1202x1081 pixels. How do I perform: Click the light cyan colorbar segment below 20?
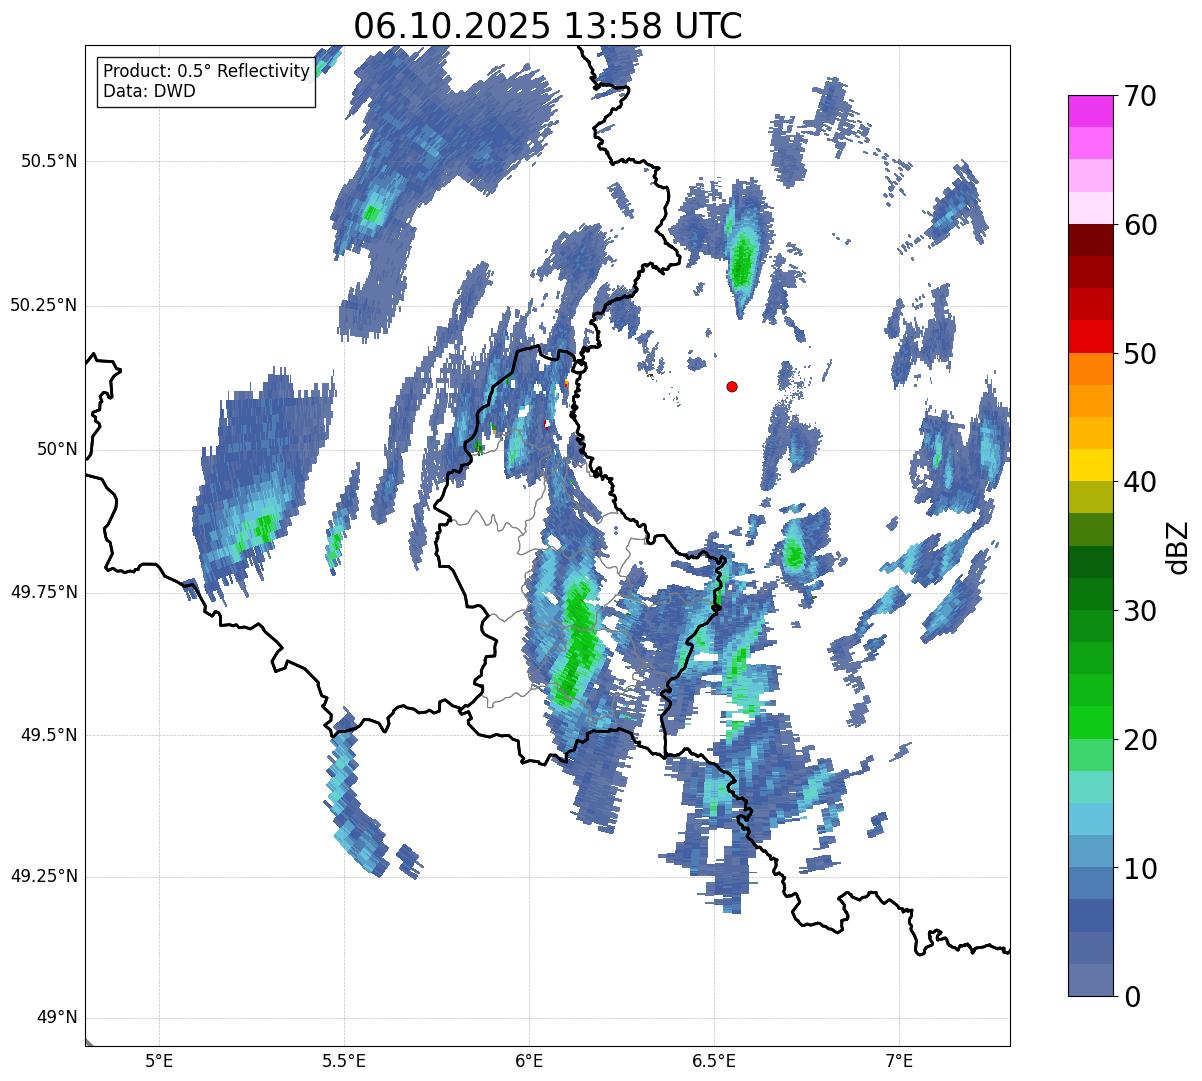click(x=1090, y=787)
